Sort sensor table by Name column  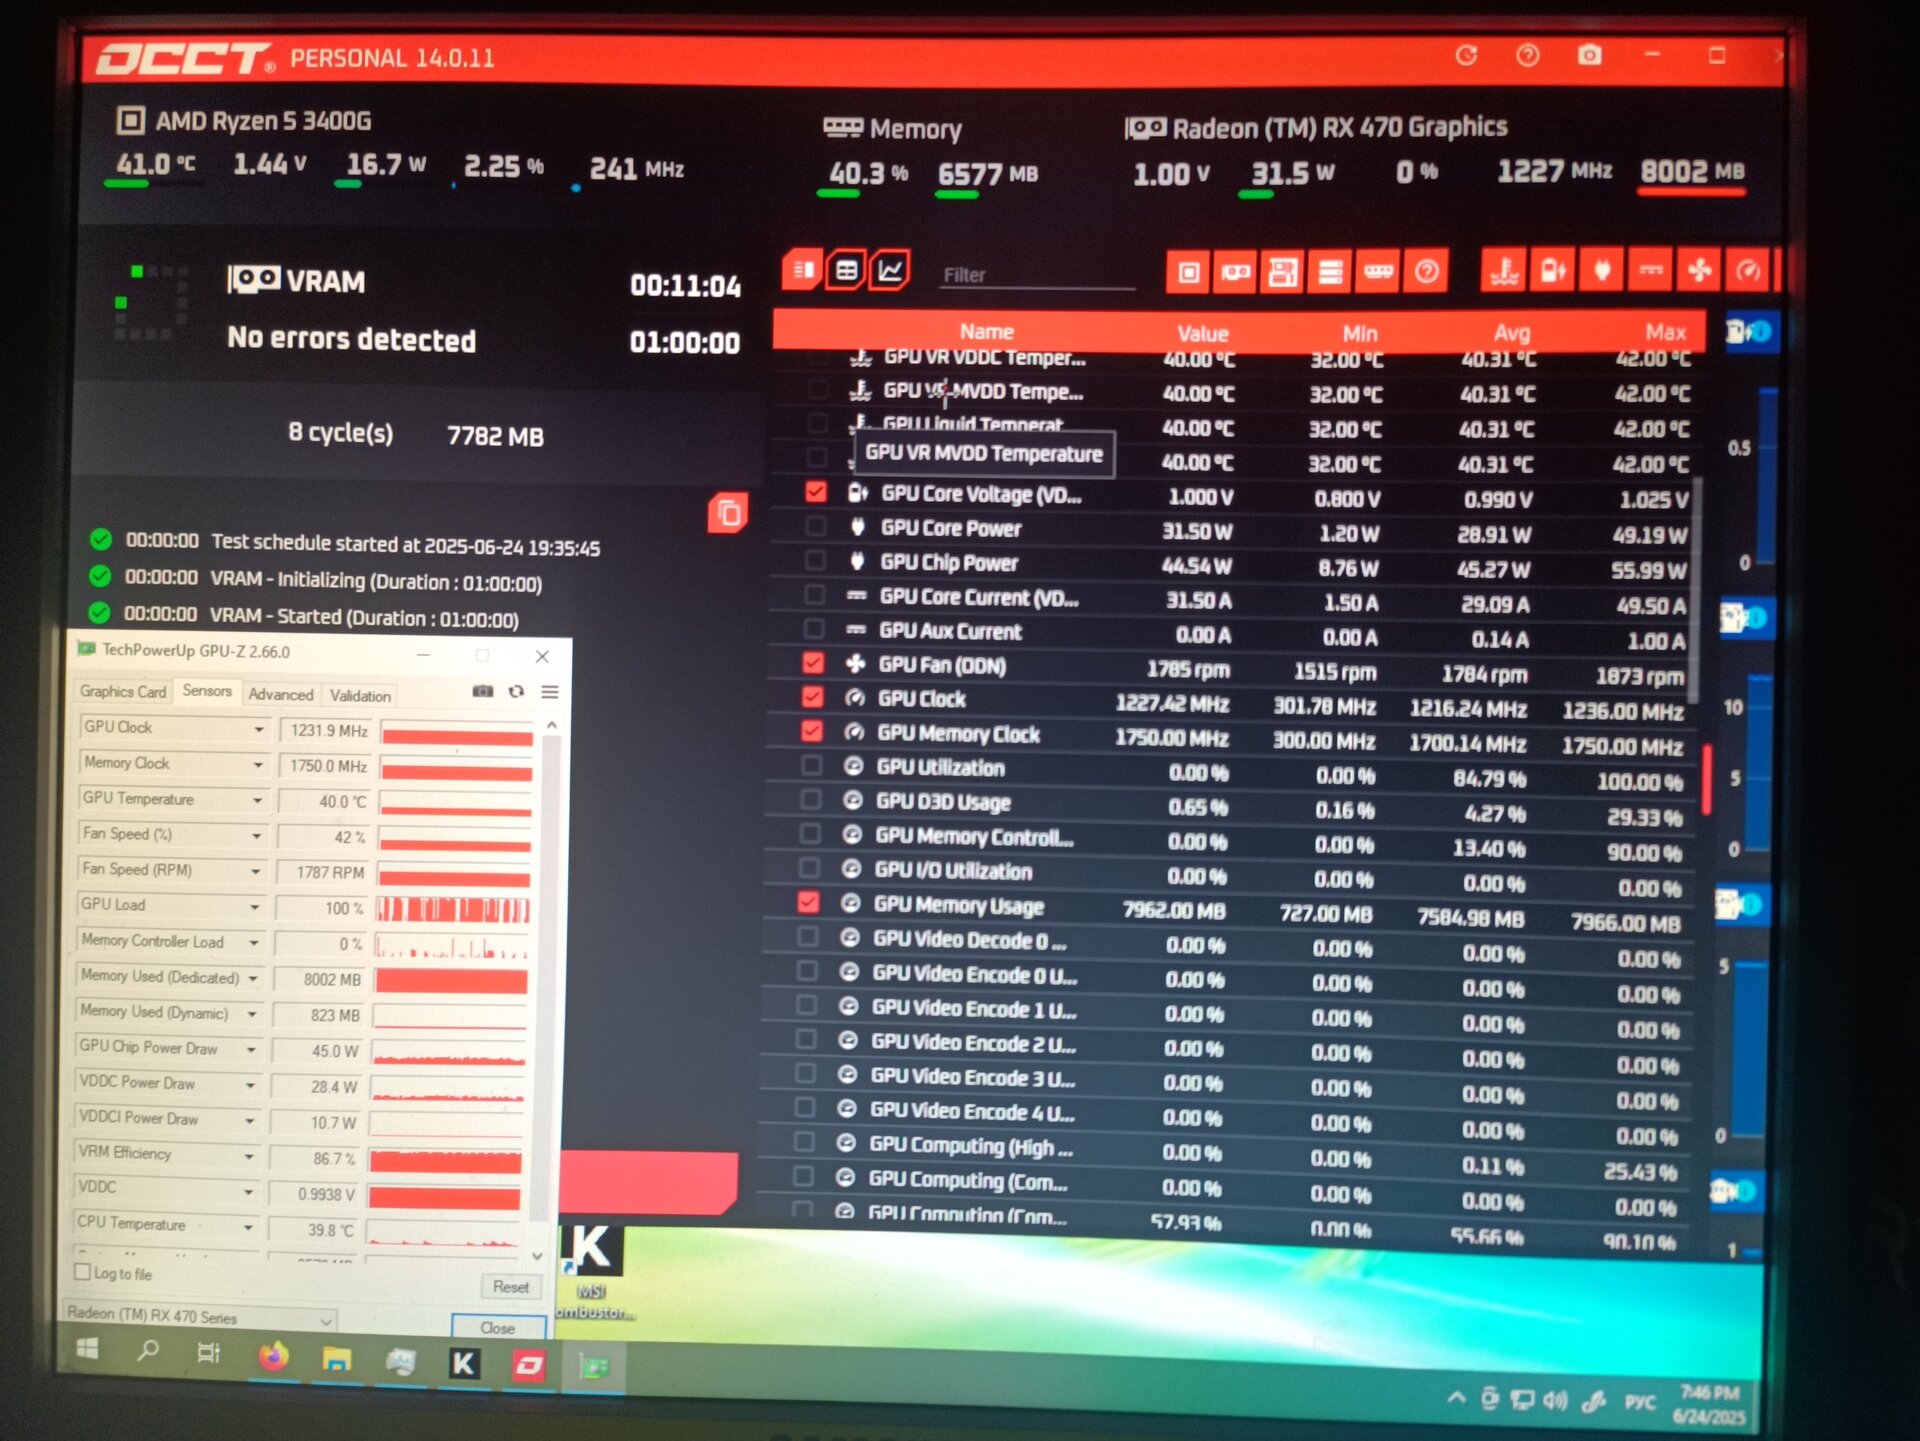[x=987, y=331]
